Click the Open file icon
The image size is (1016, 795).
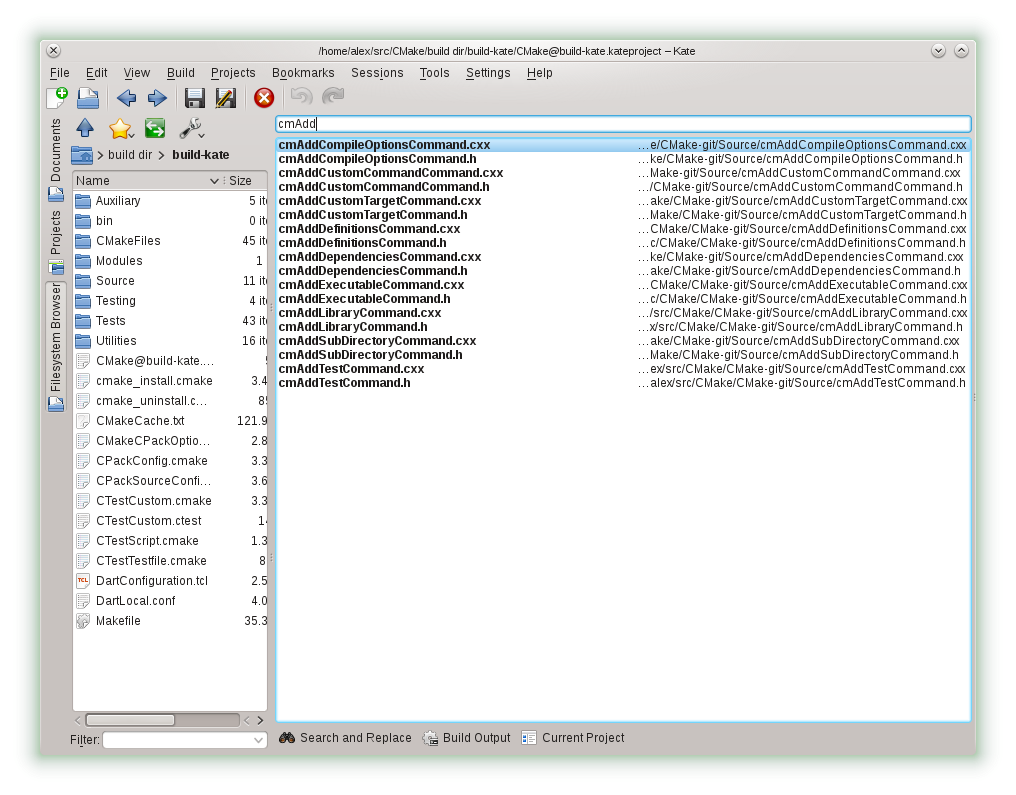[x=88, y=97]
